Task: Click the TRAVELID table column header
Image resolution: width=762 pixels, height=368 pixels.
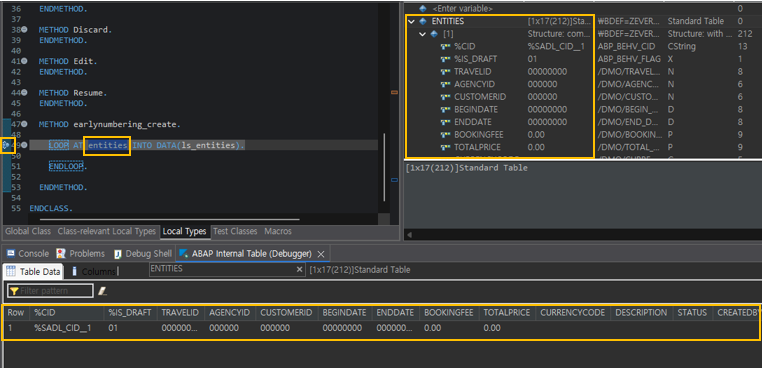Action: pos(180,313)
